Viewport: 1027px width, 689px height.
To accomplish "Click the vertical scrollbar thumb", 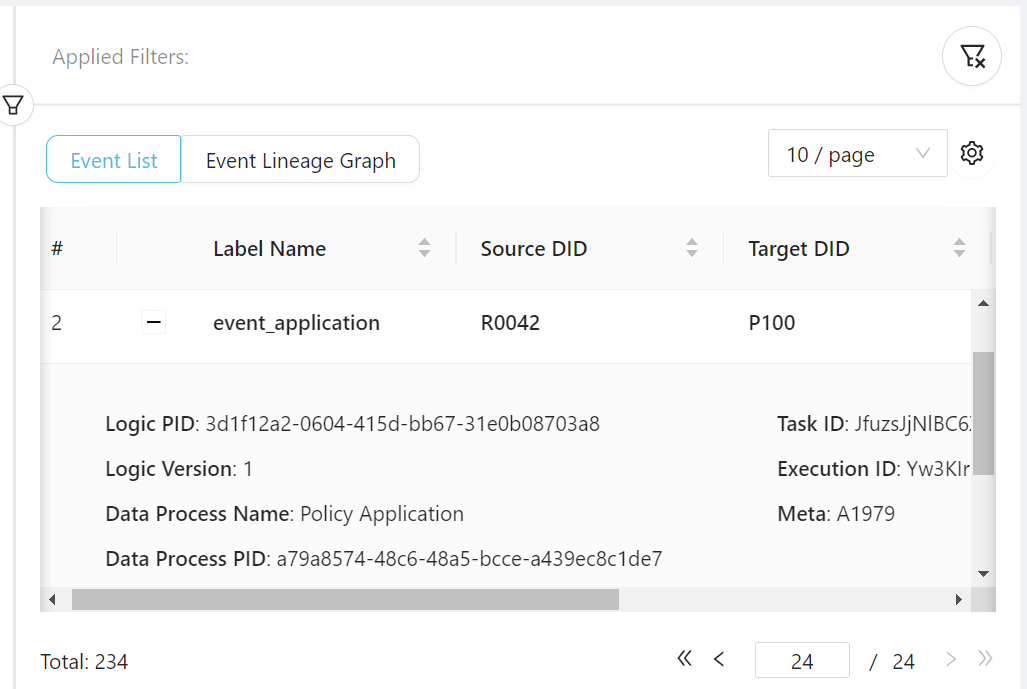I will pos(982,412).
